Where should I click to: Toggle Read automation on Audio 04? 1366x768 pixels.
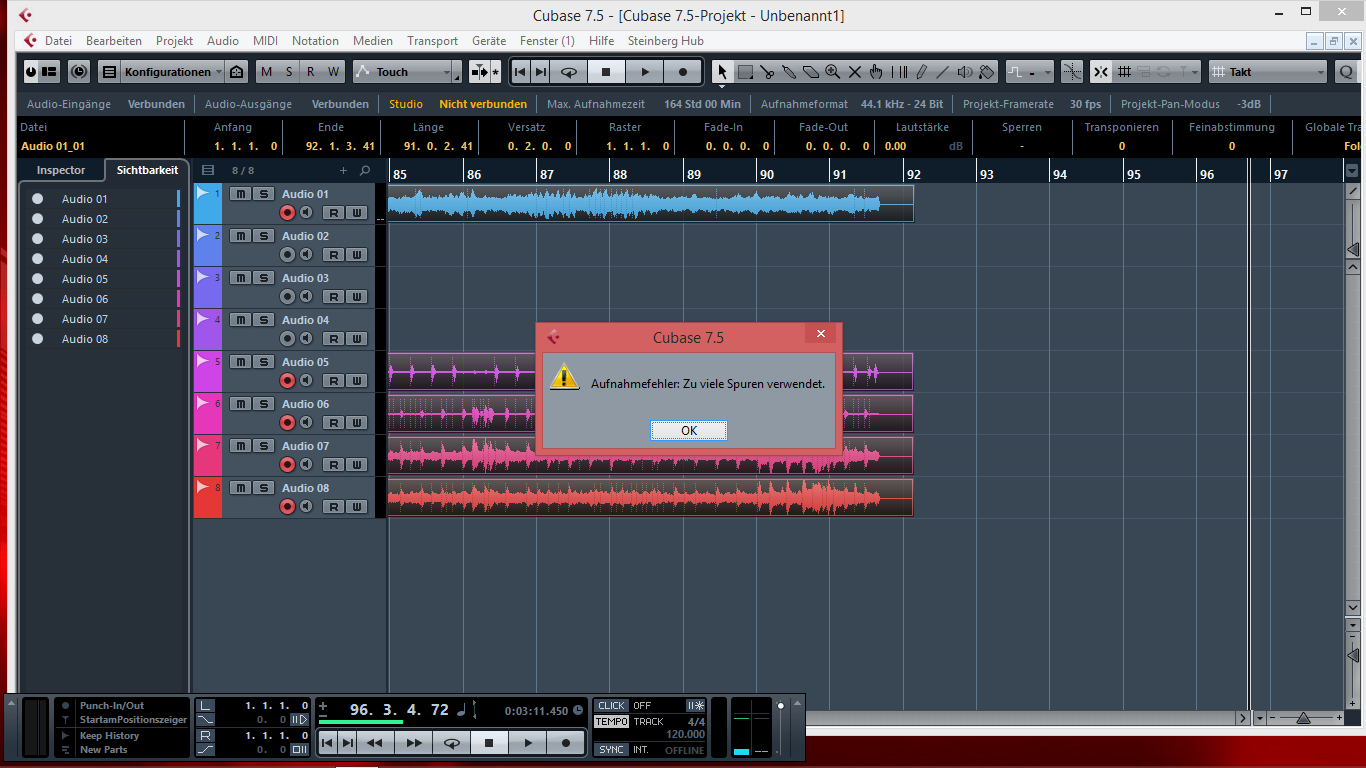332,338
